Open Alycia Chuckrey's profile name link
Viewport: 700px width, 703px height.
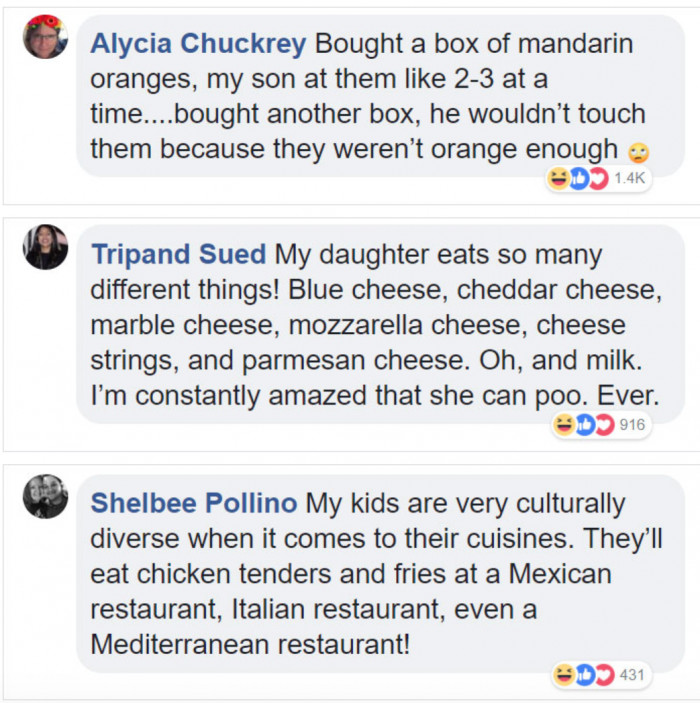(199, 45)
